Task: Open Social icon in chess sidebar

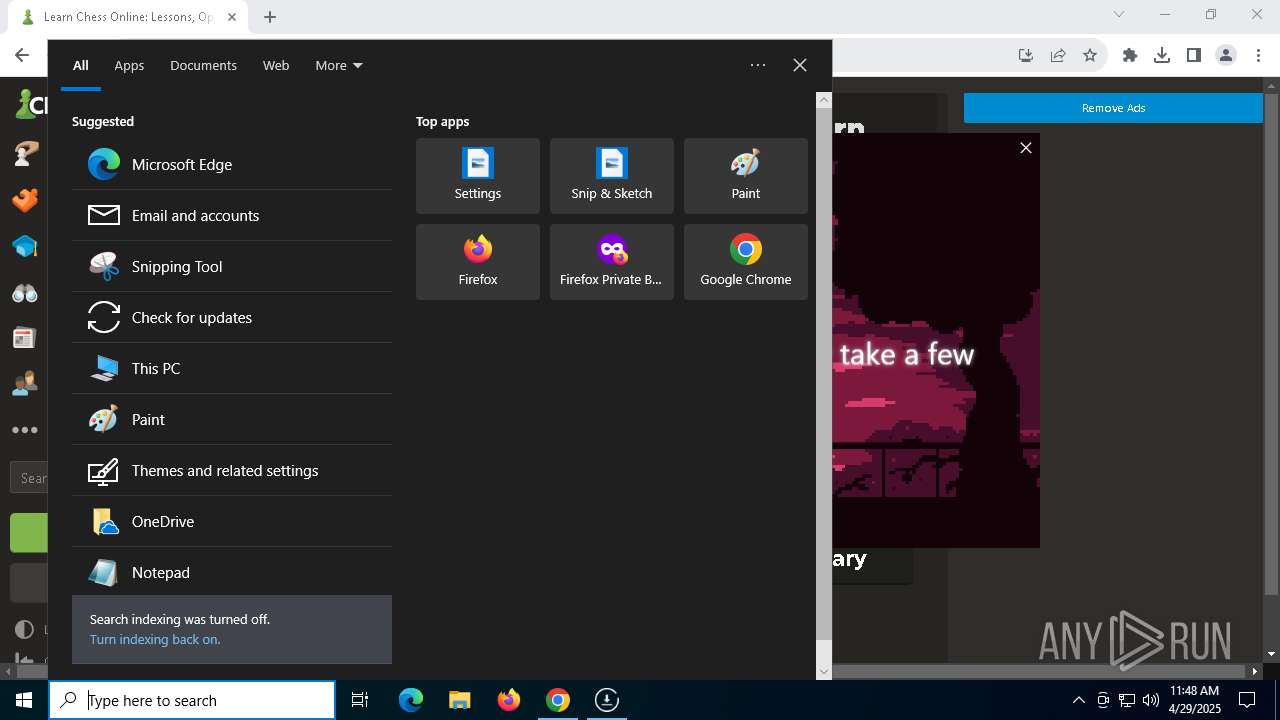Action: (x=25, y=383)
